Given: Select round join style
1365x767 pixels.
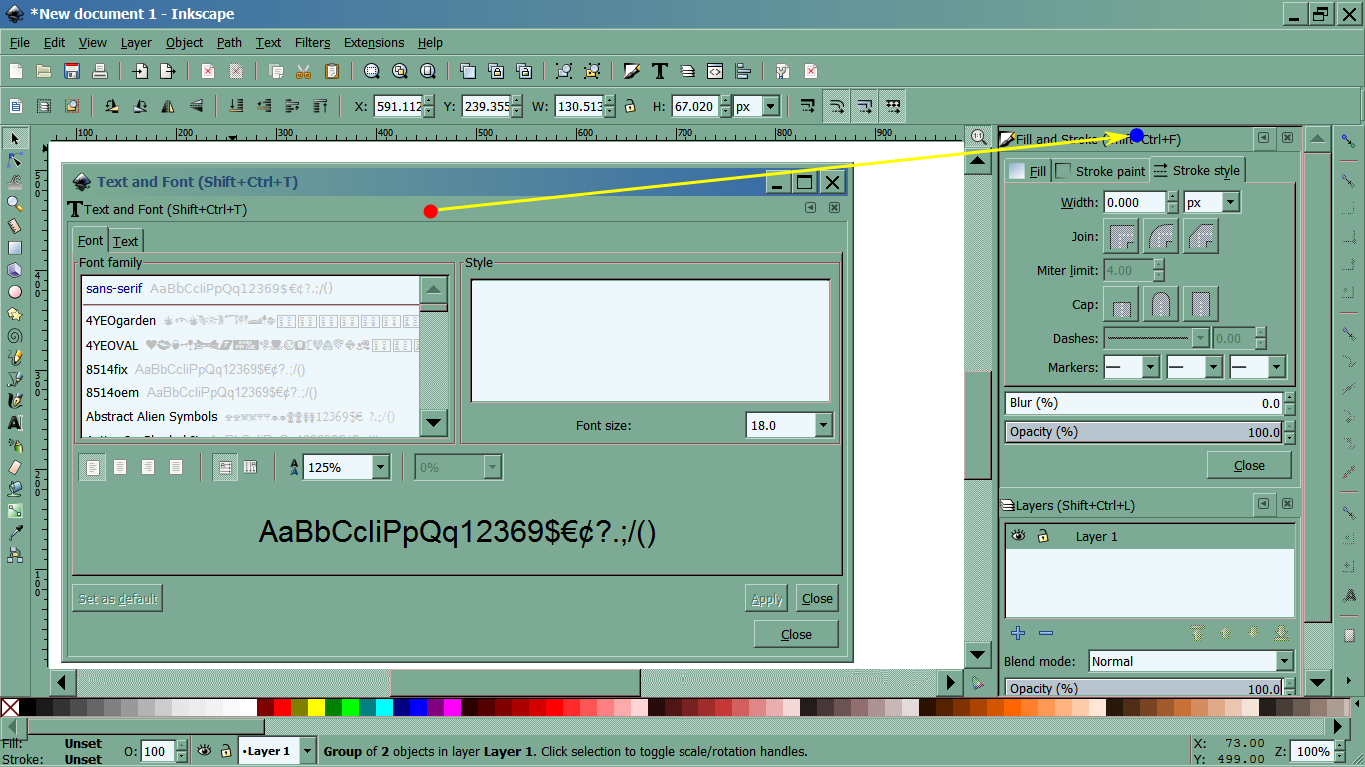Looking at the screenshot, I should click(x=1161, y=237).
